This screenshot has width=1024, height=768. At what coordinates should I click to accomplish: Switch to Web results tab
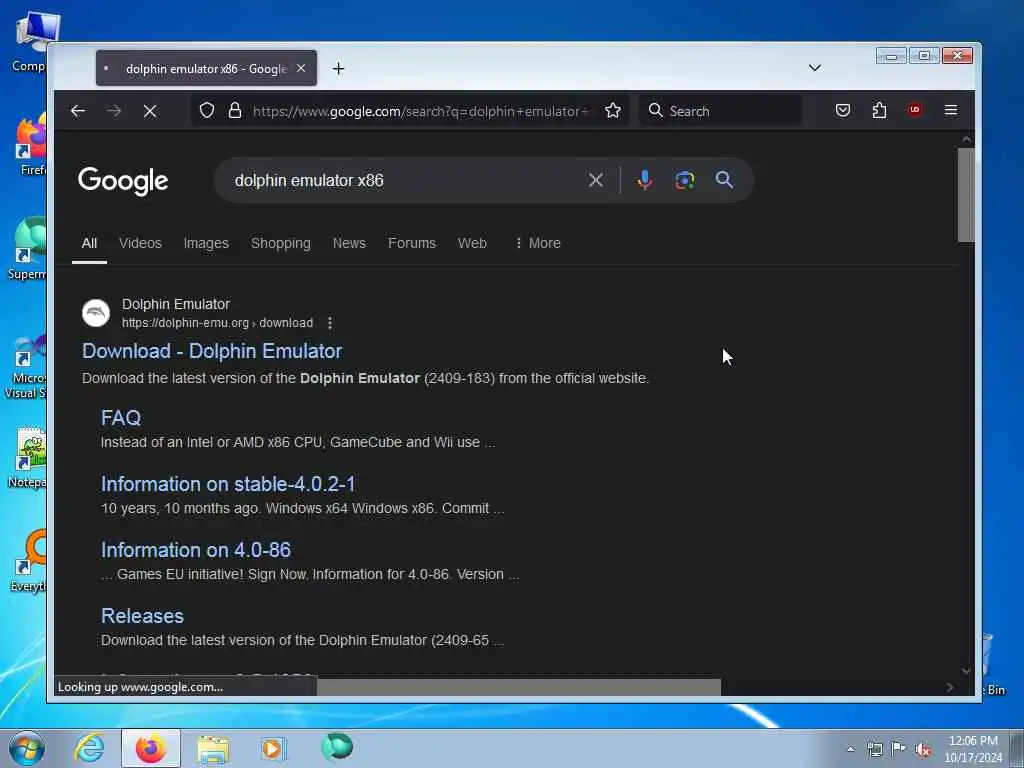pos(472,243)
